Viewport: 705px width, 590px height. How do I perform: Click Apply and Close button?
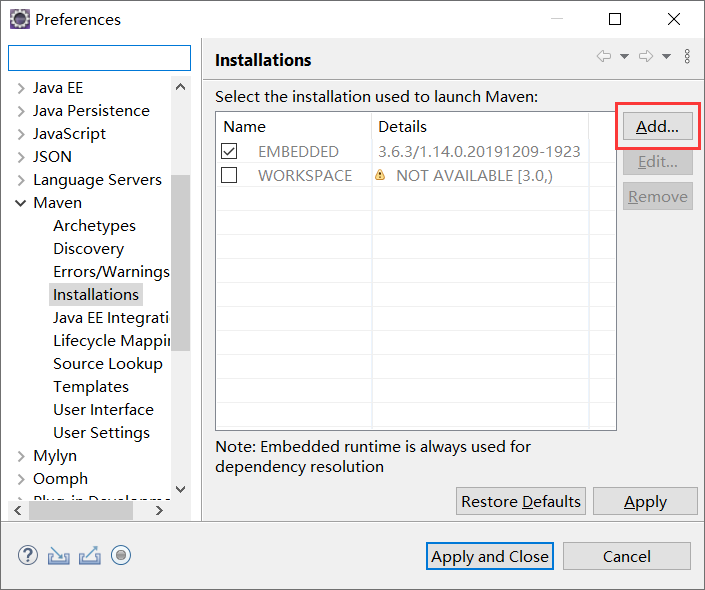click(x=490, y=556)
